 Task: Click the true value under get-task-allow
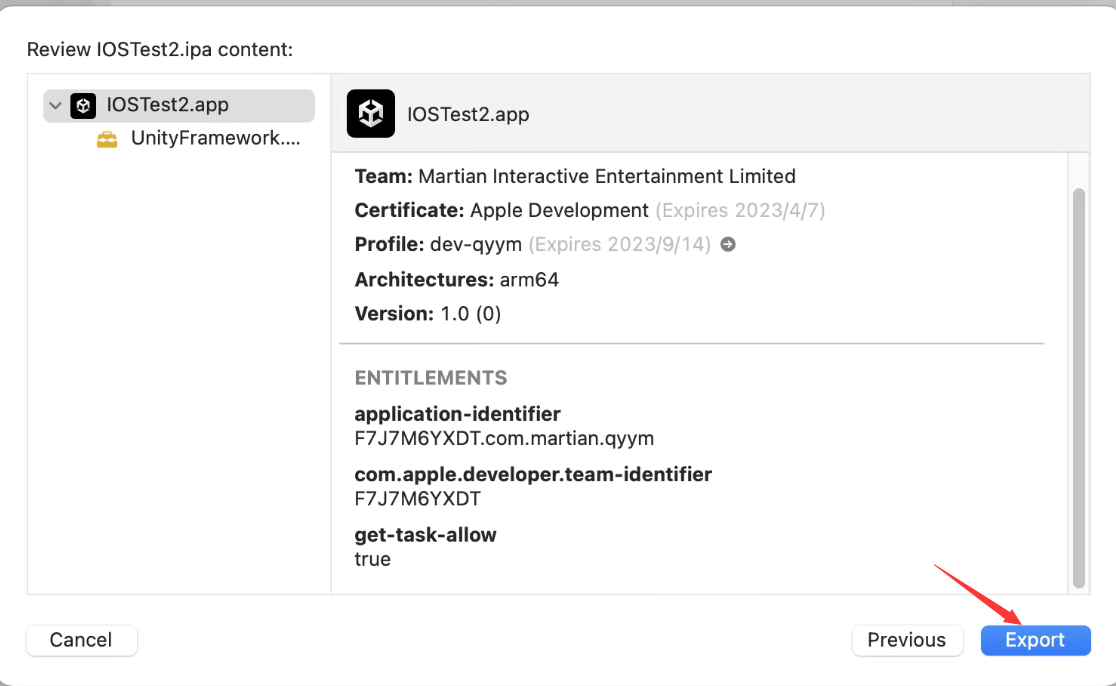tap(372, 559)
